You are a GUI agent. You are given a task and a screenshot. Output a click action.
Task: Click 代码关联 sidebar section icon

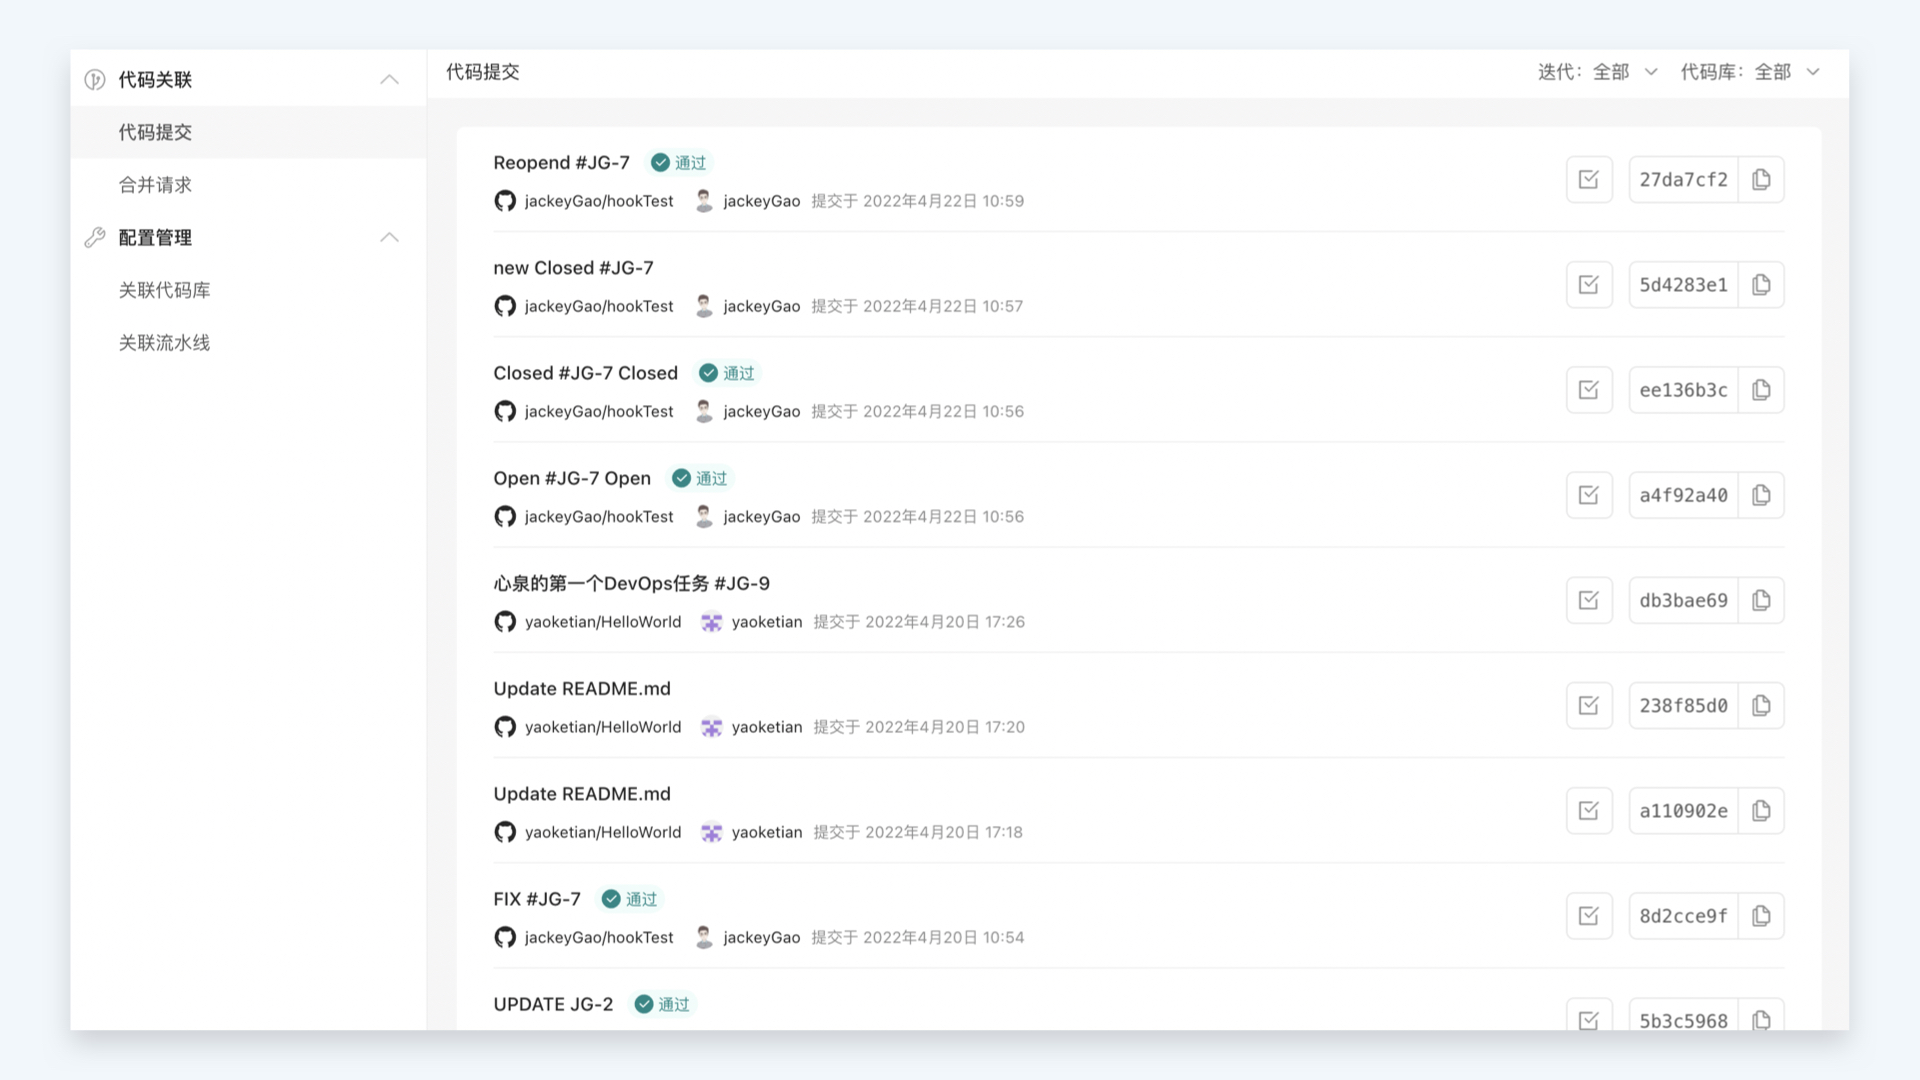pyautogui.click(x=95, y=80)
